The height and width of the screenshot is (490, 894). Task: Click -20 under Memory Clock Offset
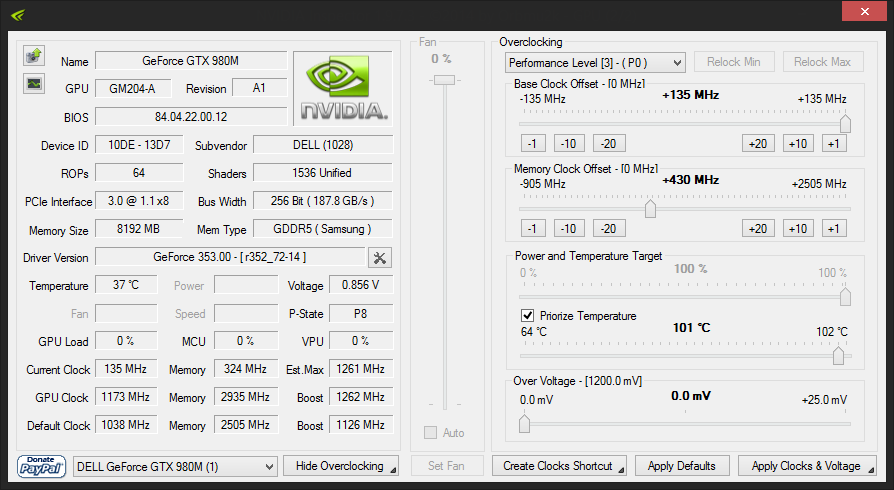click(609, 229)
